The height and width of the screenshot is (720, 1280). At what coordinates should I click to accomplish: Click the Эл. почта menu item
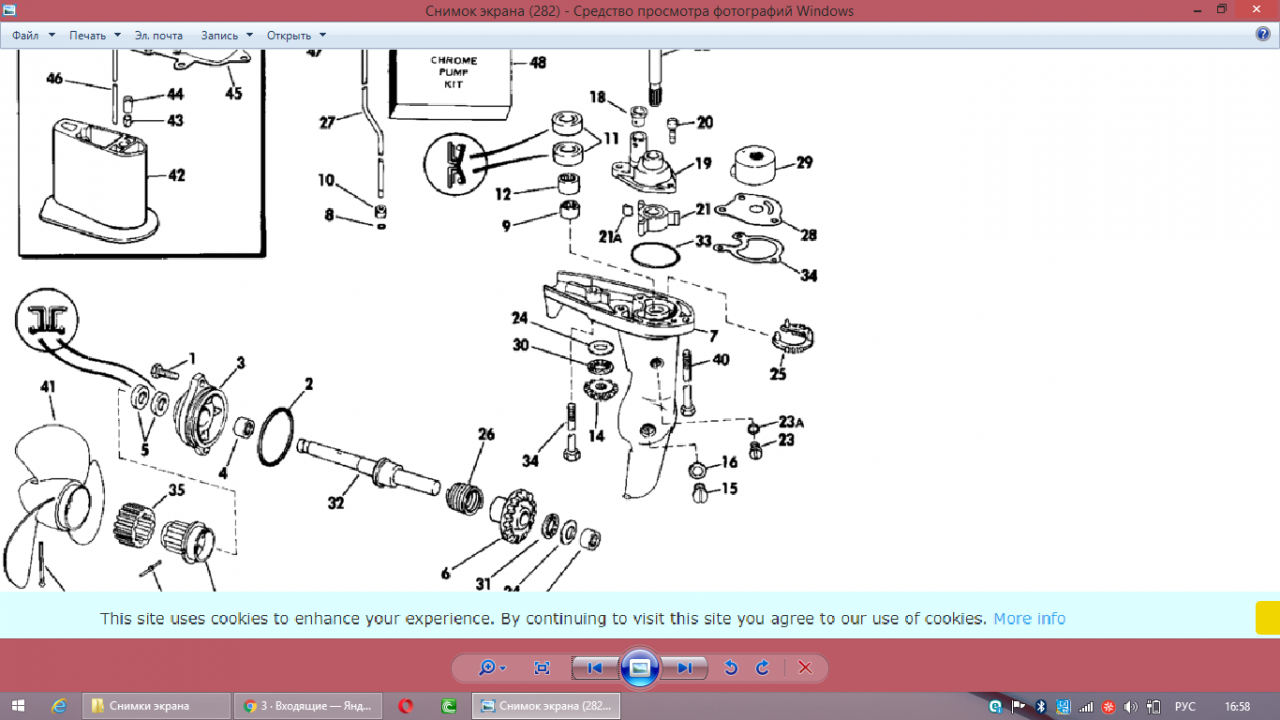[159, 35]
